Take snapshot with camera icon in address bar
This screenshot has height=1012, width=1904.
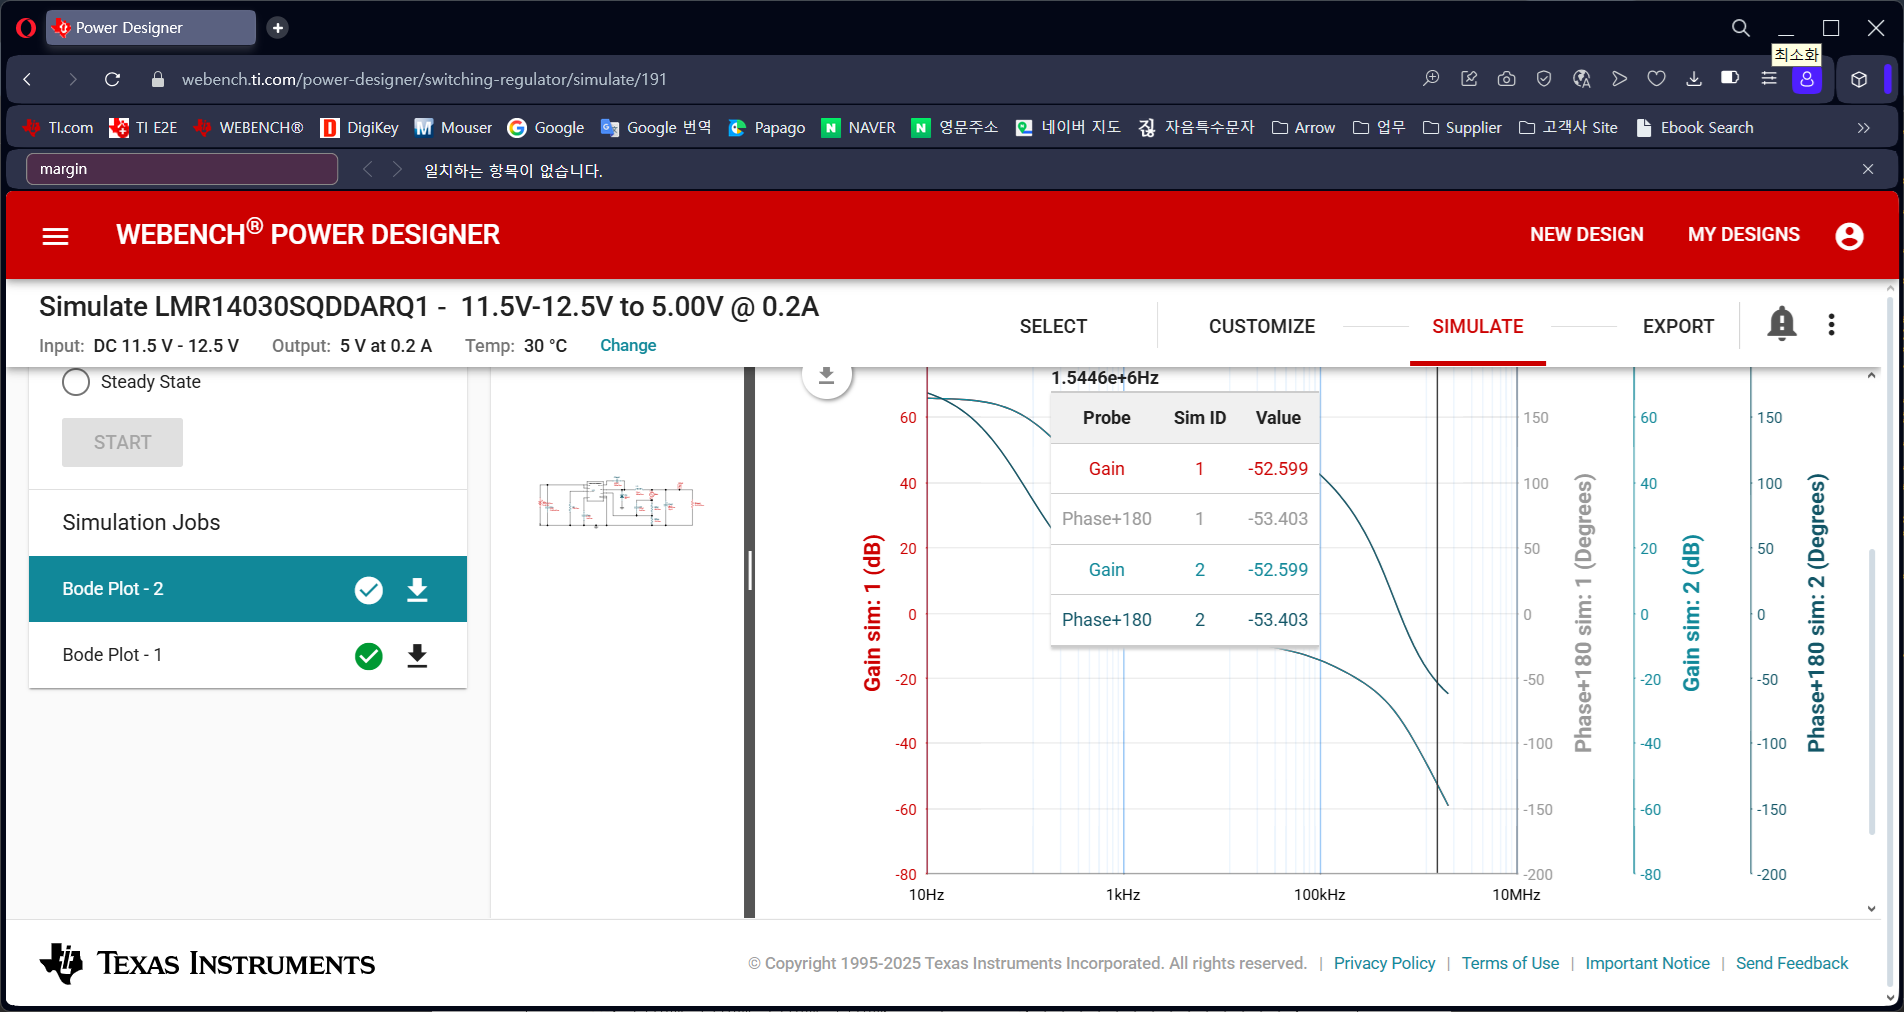1507,79
